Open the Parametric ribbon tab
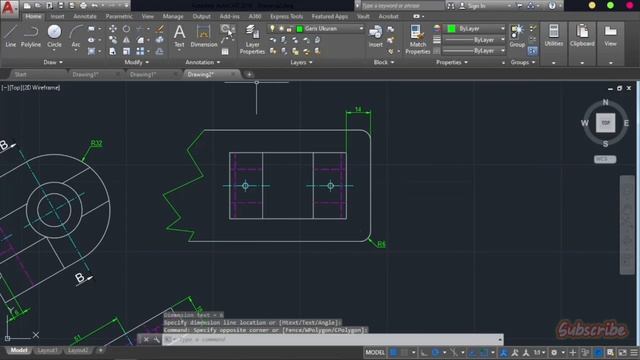 tap(119, 16)
